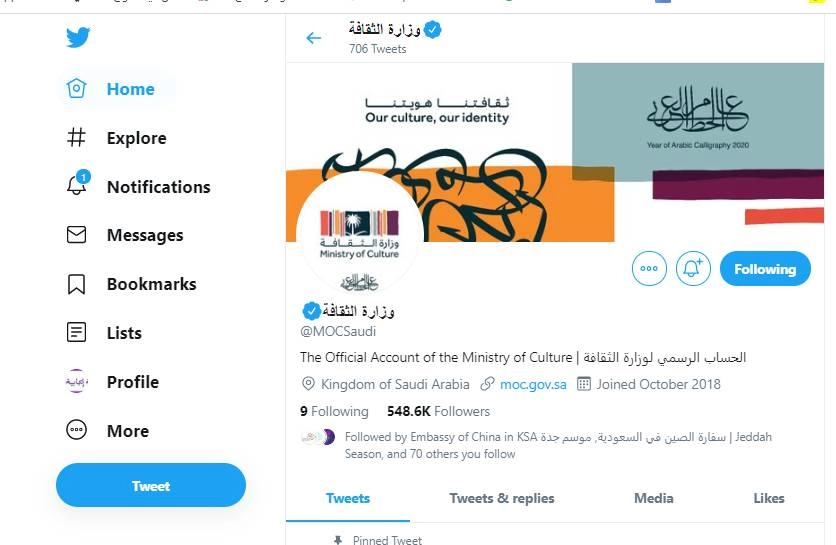Click the Profile avatar in sidebar
This screenshot has height=545, width=836.
point(77,382)
